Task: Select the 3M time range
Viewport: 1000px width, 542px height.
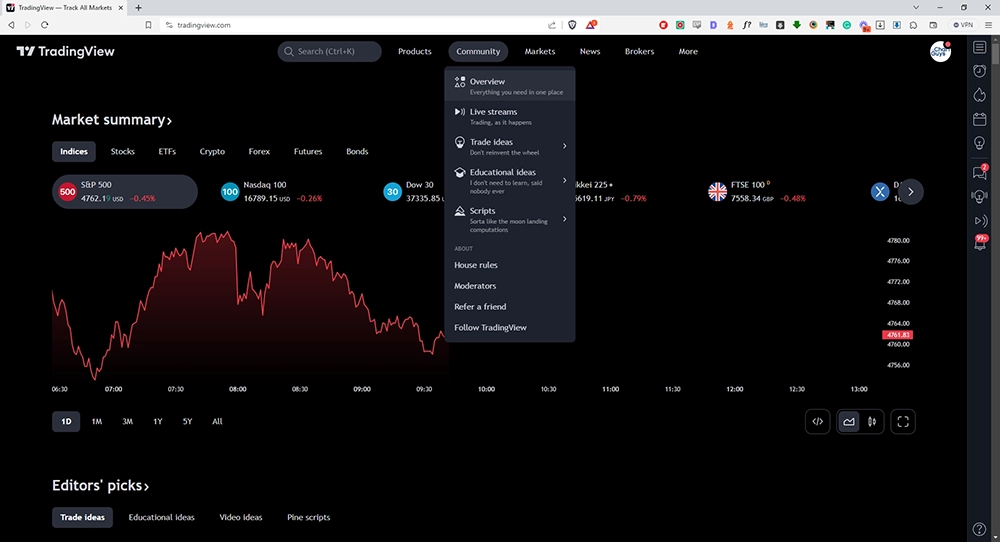Action: click(x=128, y=421)
